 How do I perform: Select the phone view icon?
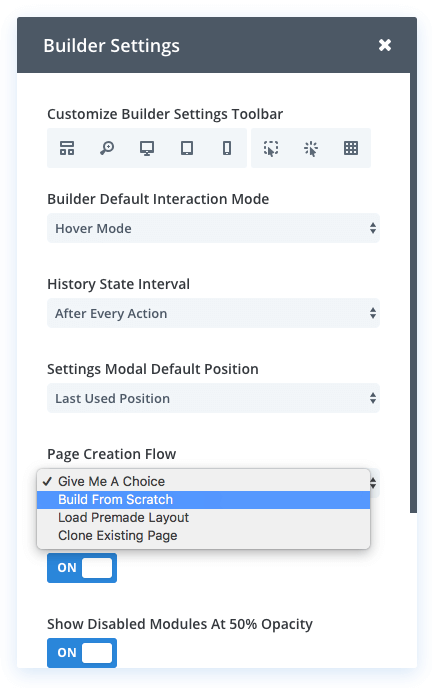coord(227,148)
